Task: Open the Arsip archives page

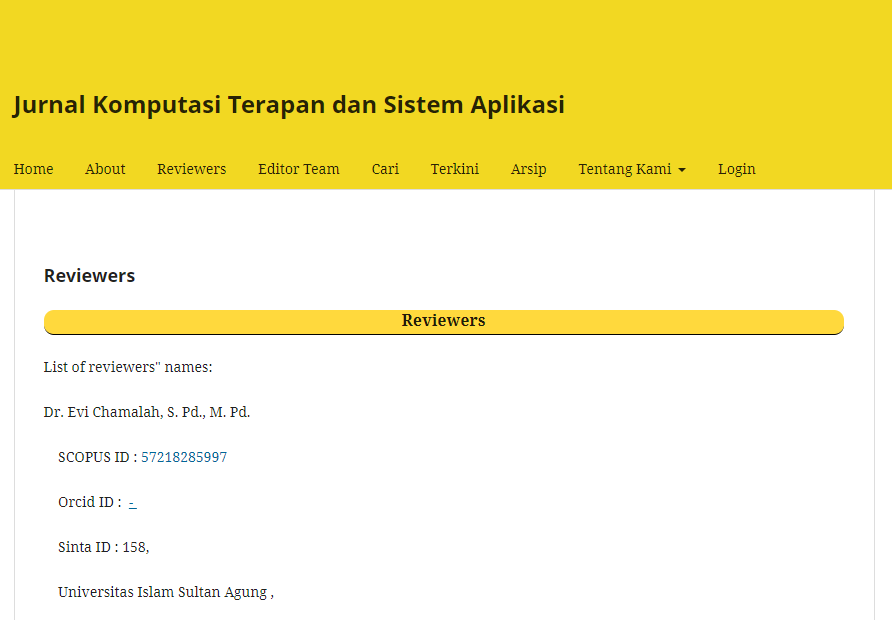Action: click(x=528, y=169)
